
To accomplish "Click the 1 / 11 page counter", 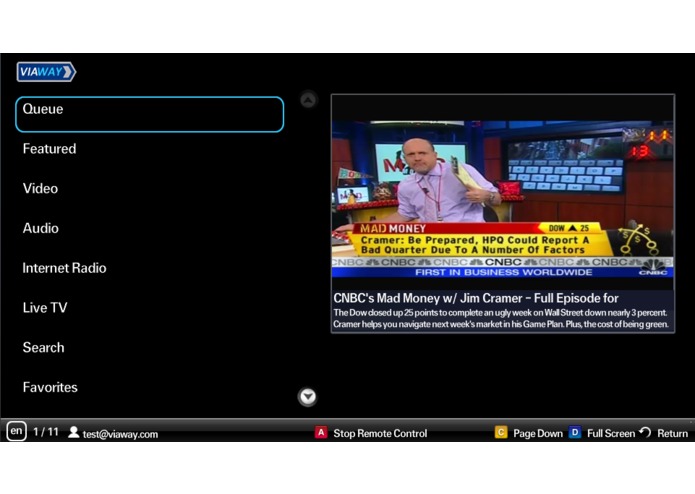I will pos(46,432).
